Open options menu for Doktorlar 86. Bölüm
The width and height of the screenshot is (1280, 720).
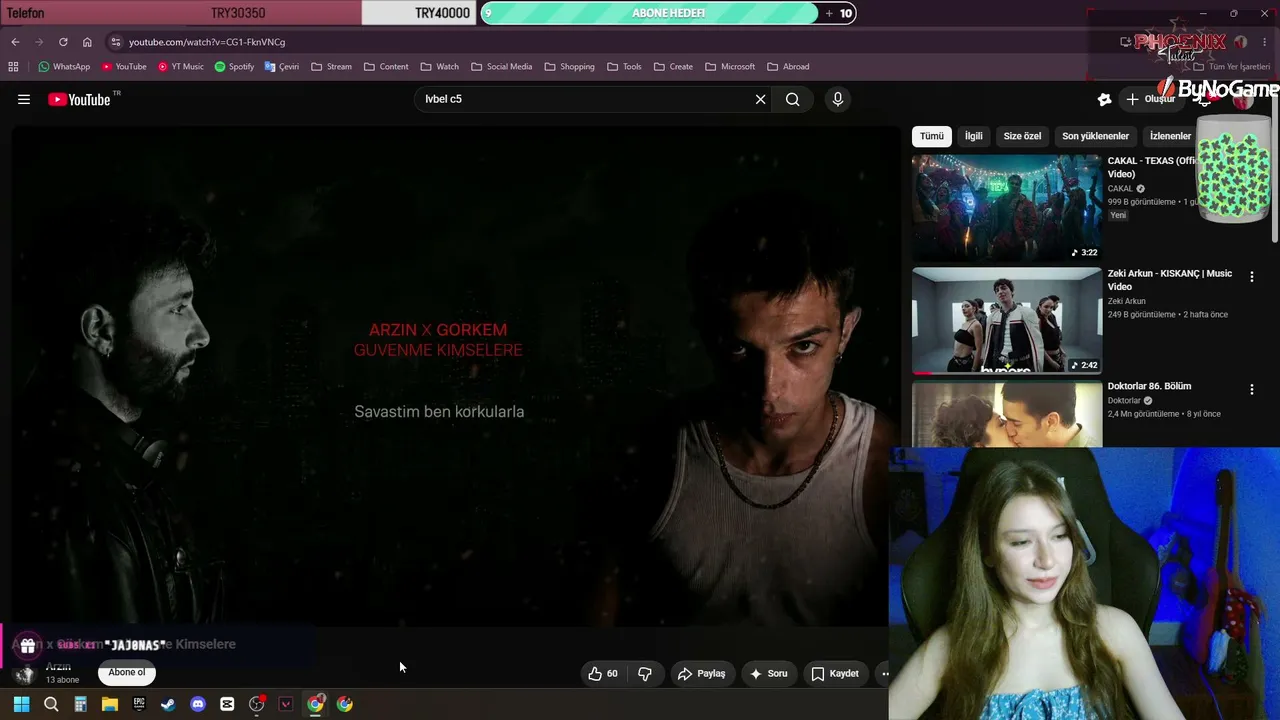(x=1251, y=389)
